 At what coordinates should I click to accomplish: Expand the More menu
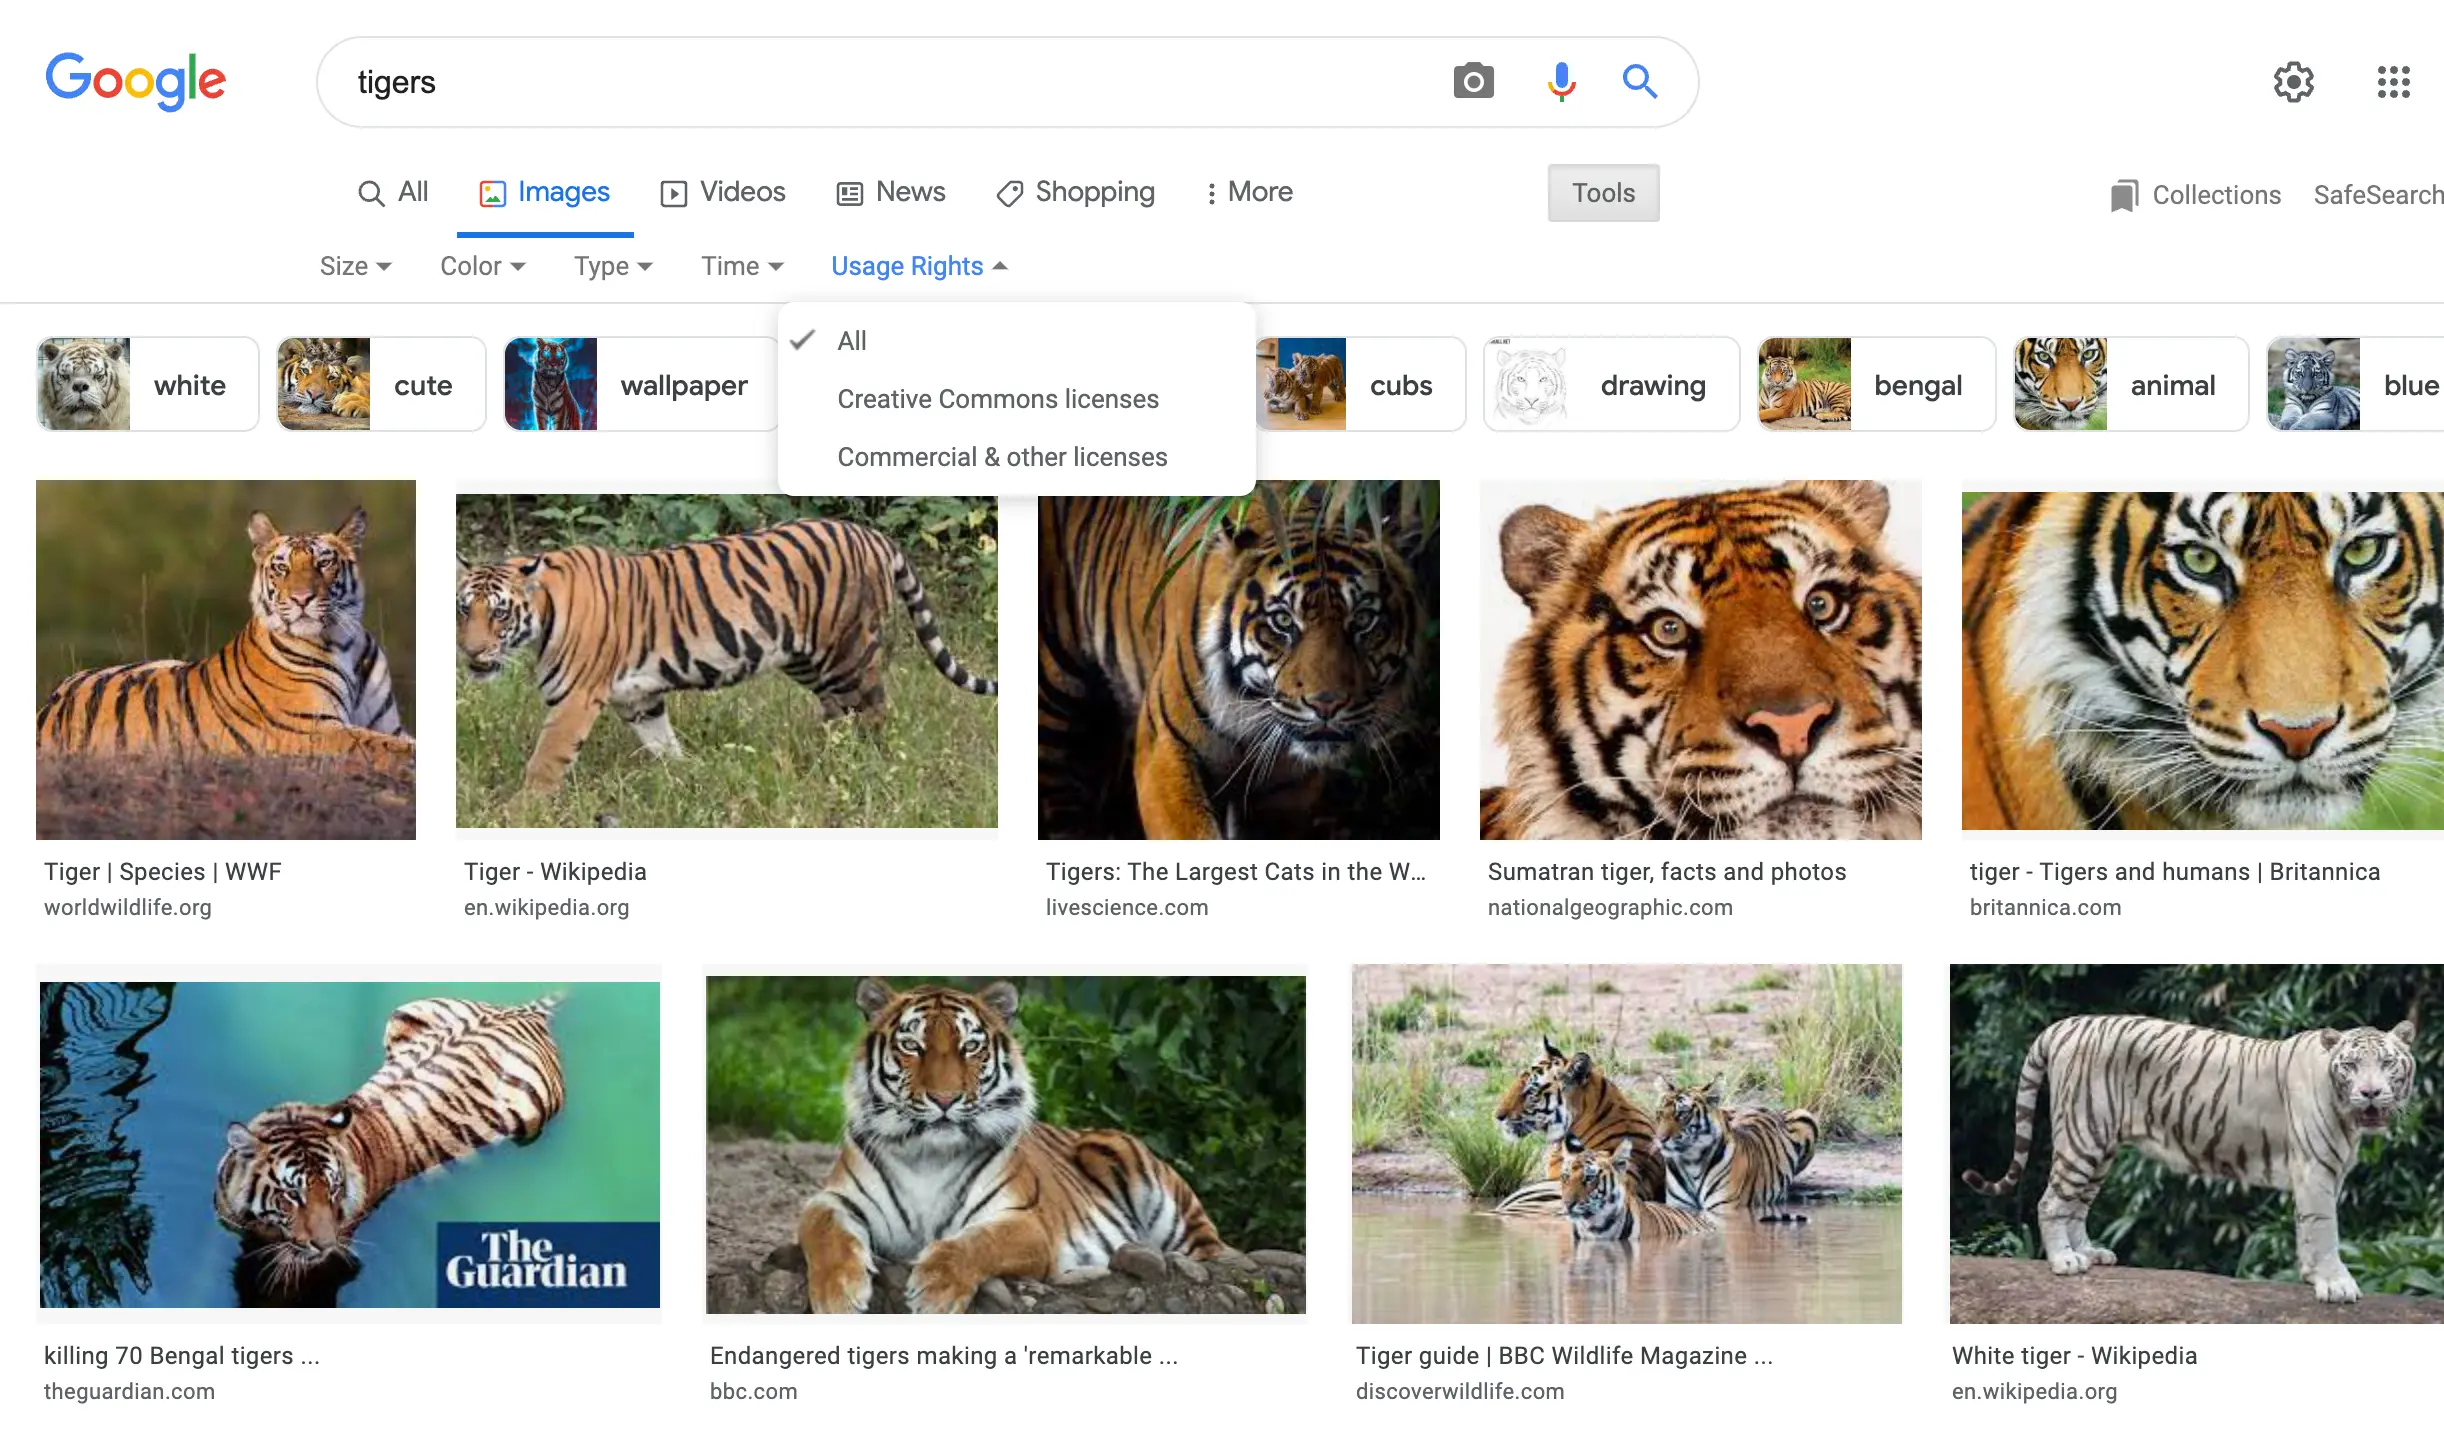pyautogui.click(x=1250, y=192)
